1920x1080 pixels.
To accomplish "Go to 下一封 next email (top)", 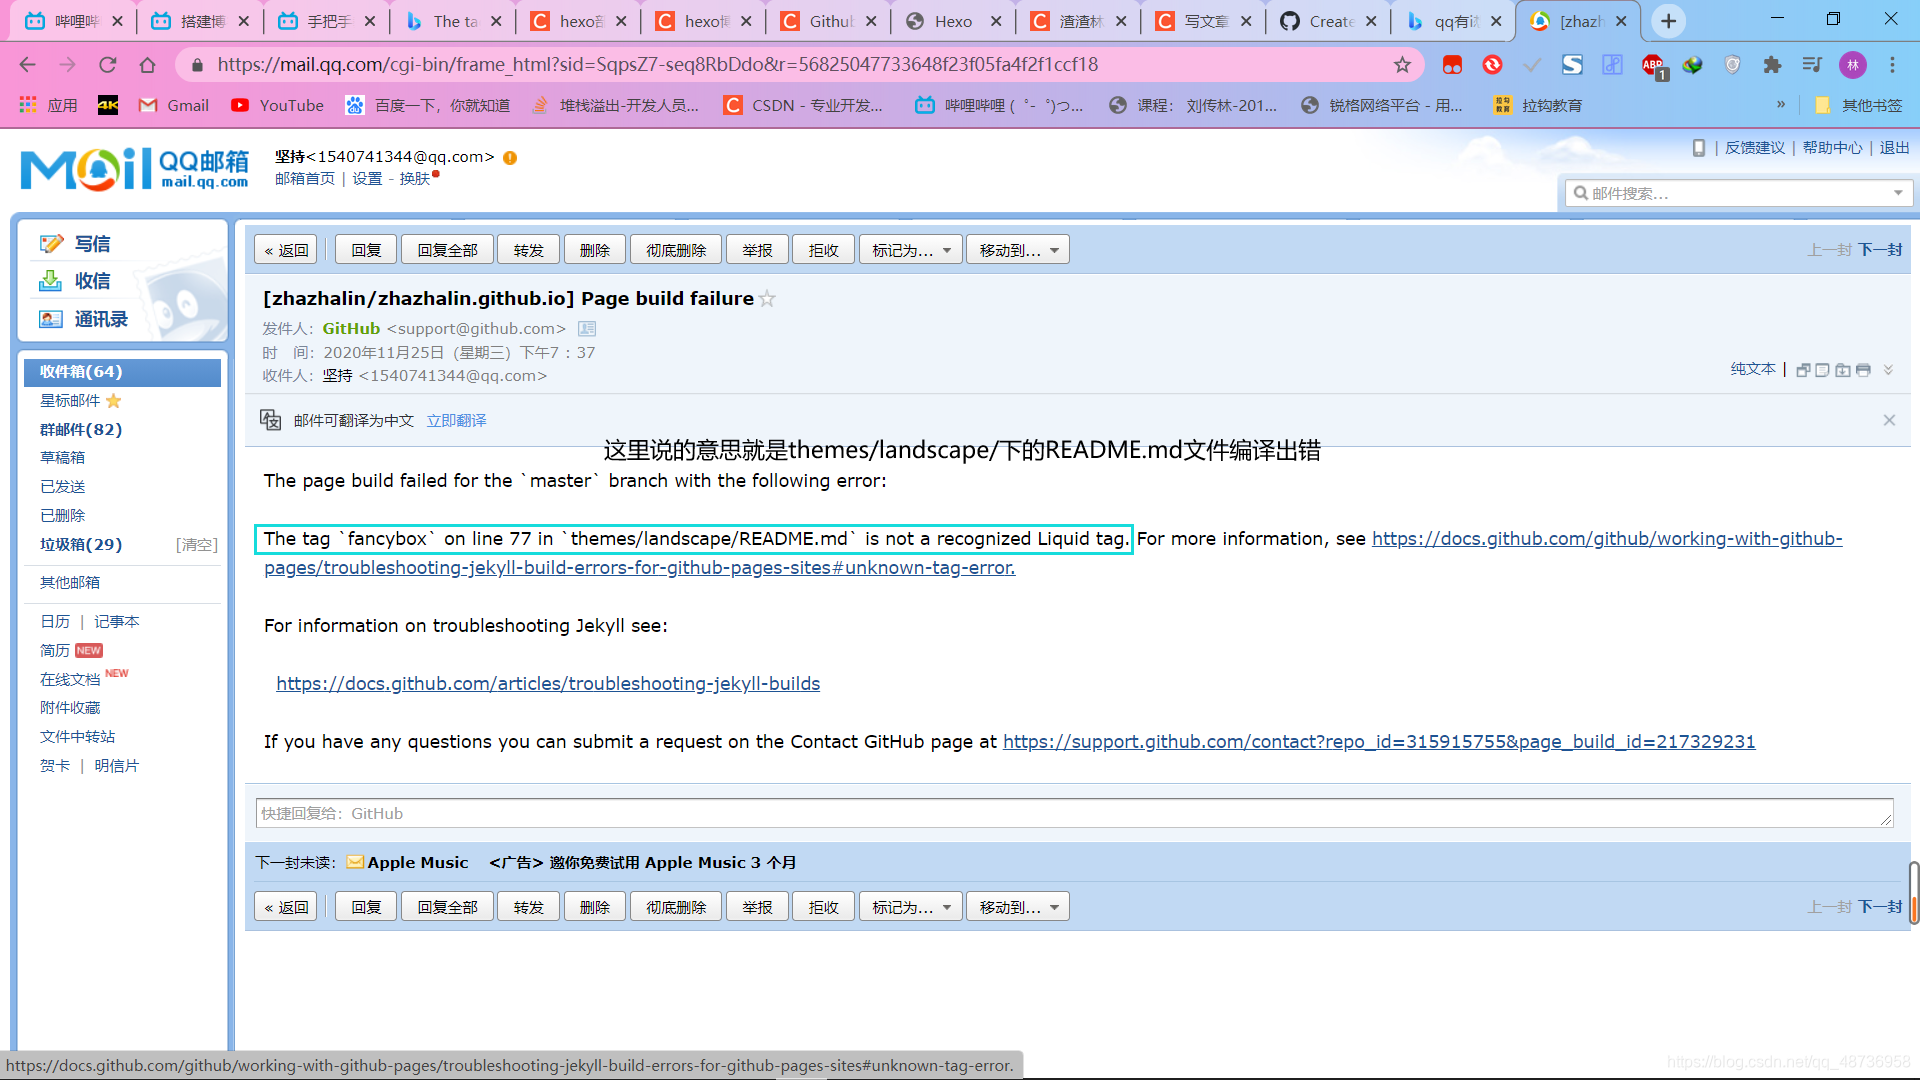I will (1880, 250).
